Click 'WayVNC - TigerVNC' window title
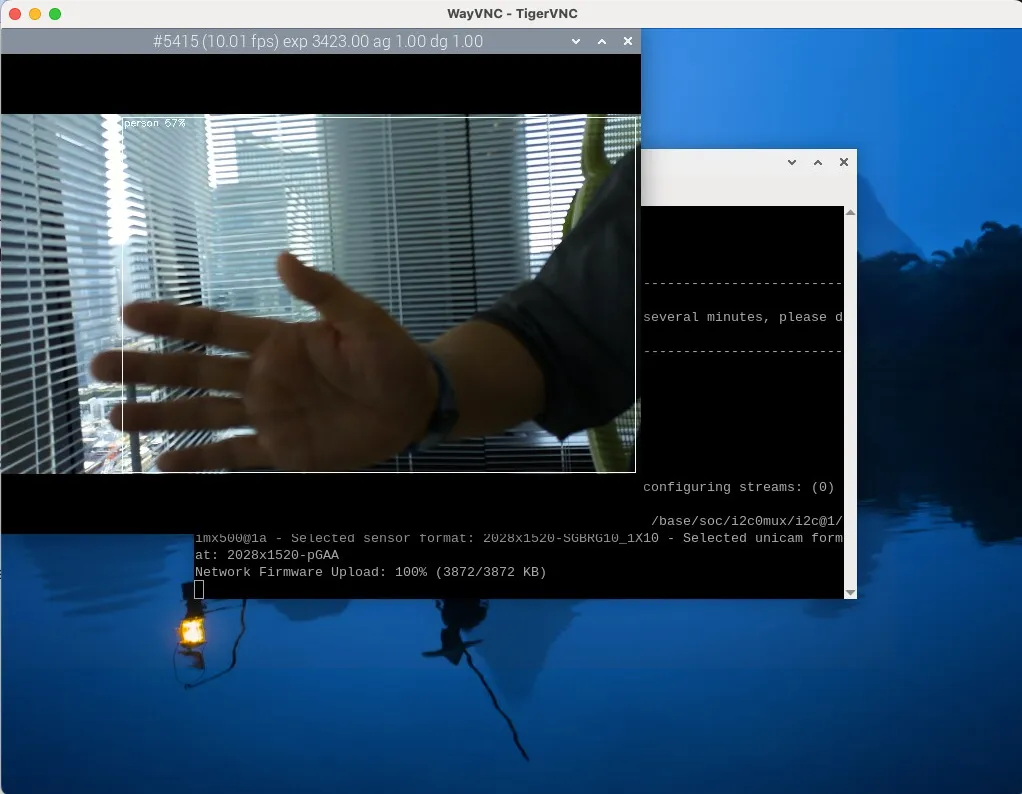Screen dimensions: 1022x794 pyautogui.click(x=512, y=14)
